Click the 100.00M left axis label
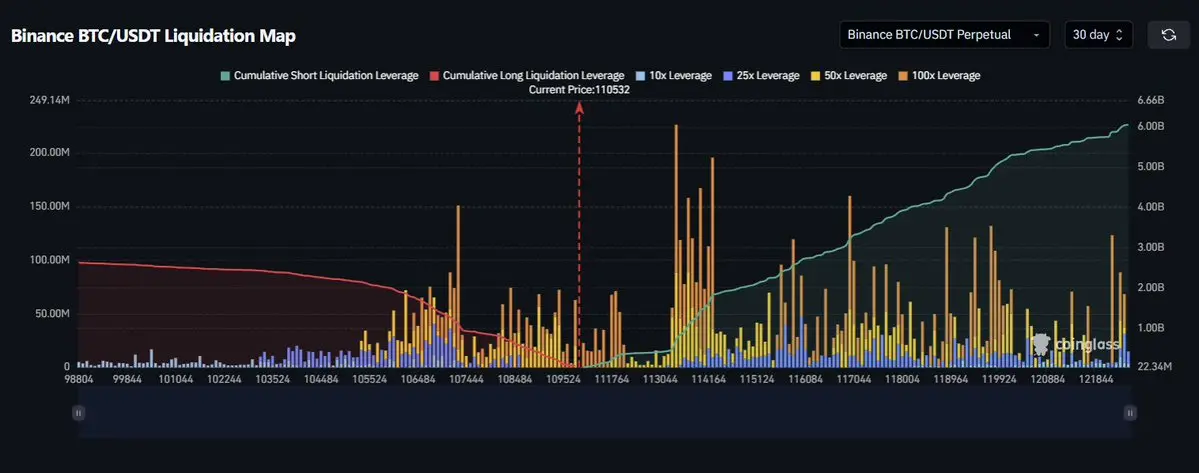1199x473 pixels. 49,260
